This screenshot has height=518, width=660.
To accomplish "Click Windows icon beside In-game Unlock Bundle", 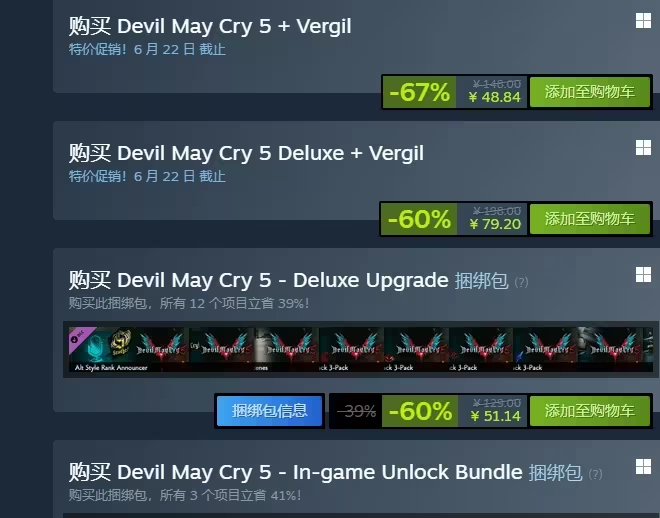I will pyautogui.click(x=643, y=467).
